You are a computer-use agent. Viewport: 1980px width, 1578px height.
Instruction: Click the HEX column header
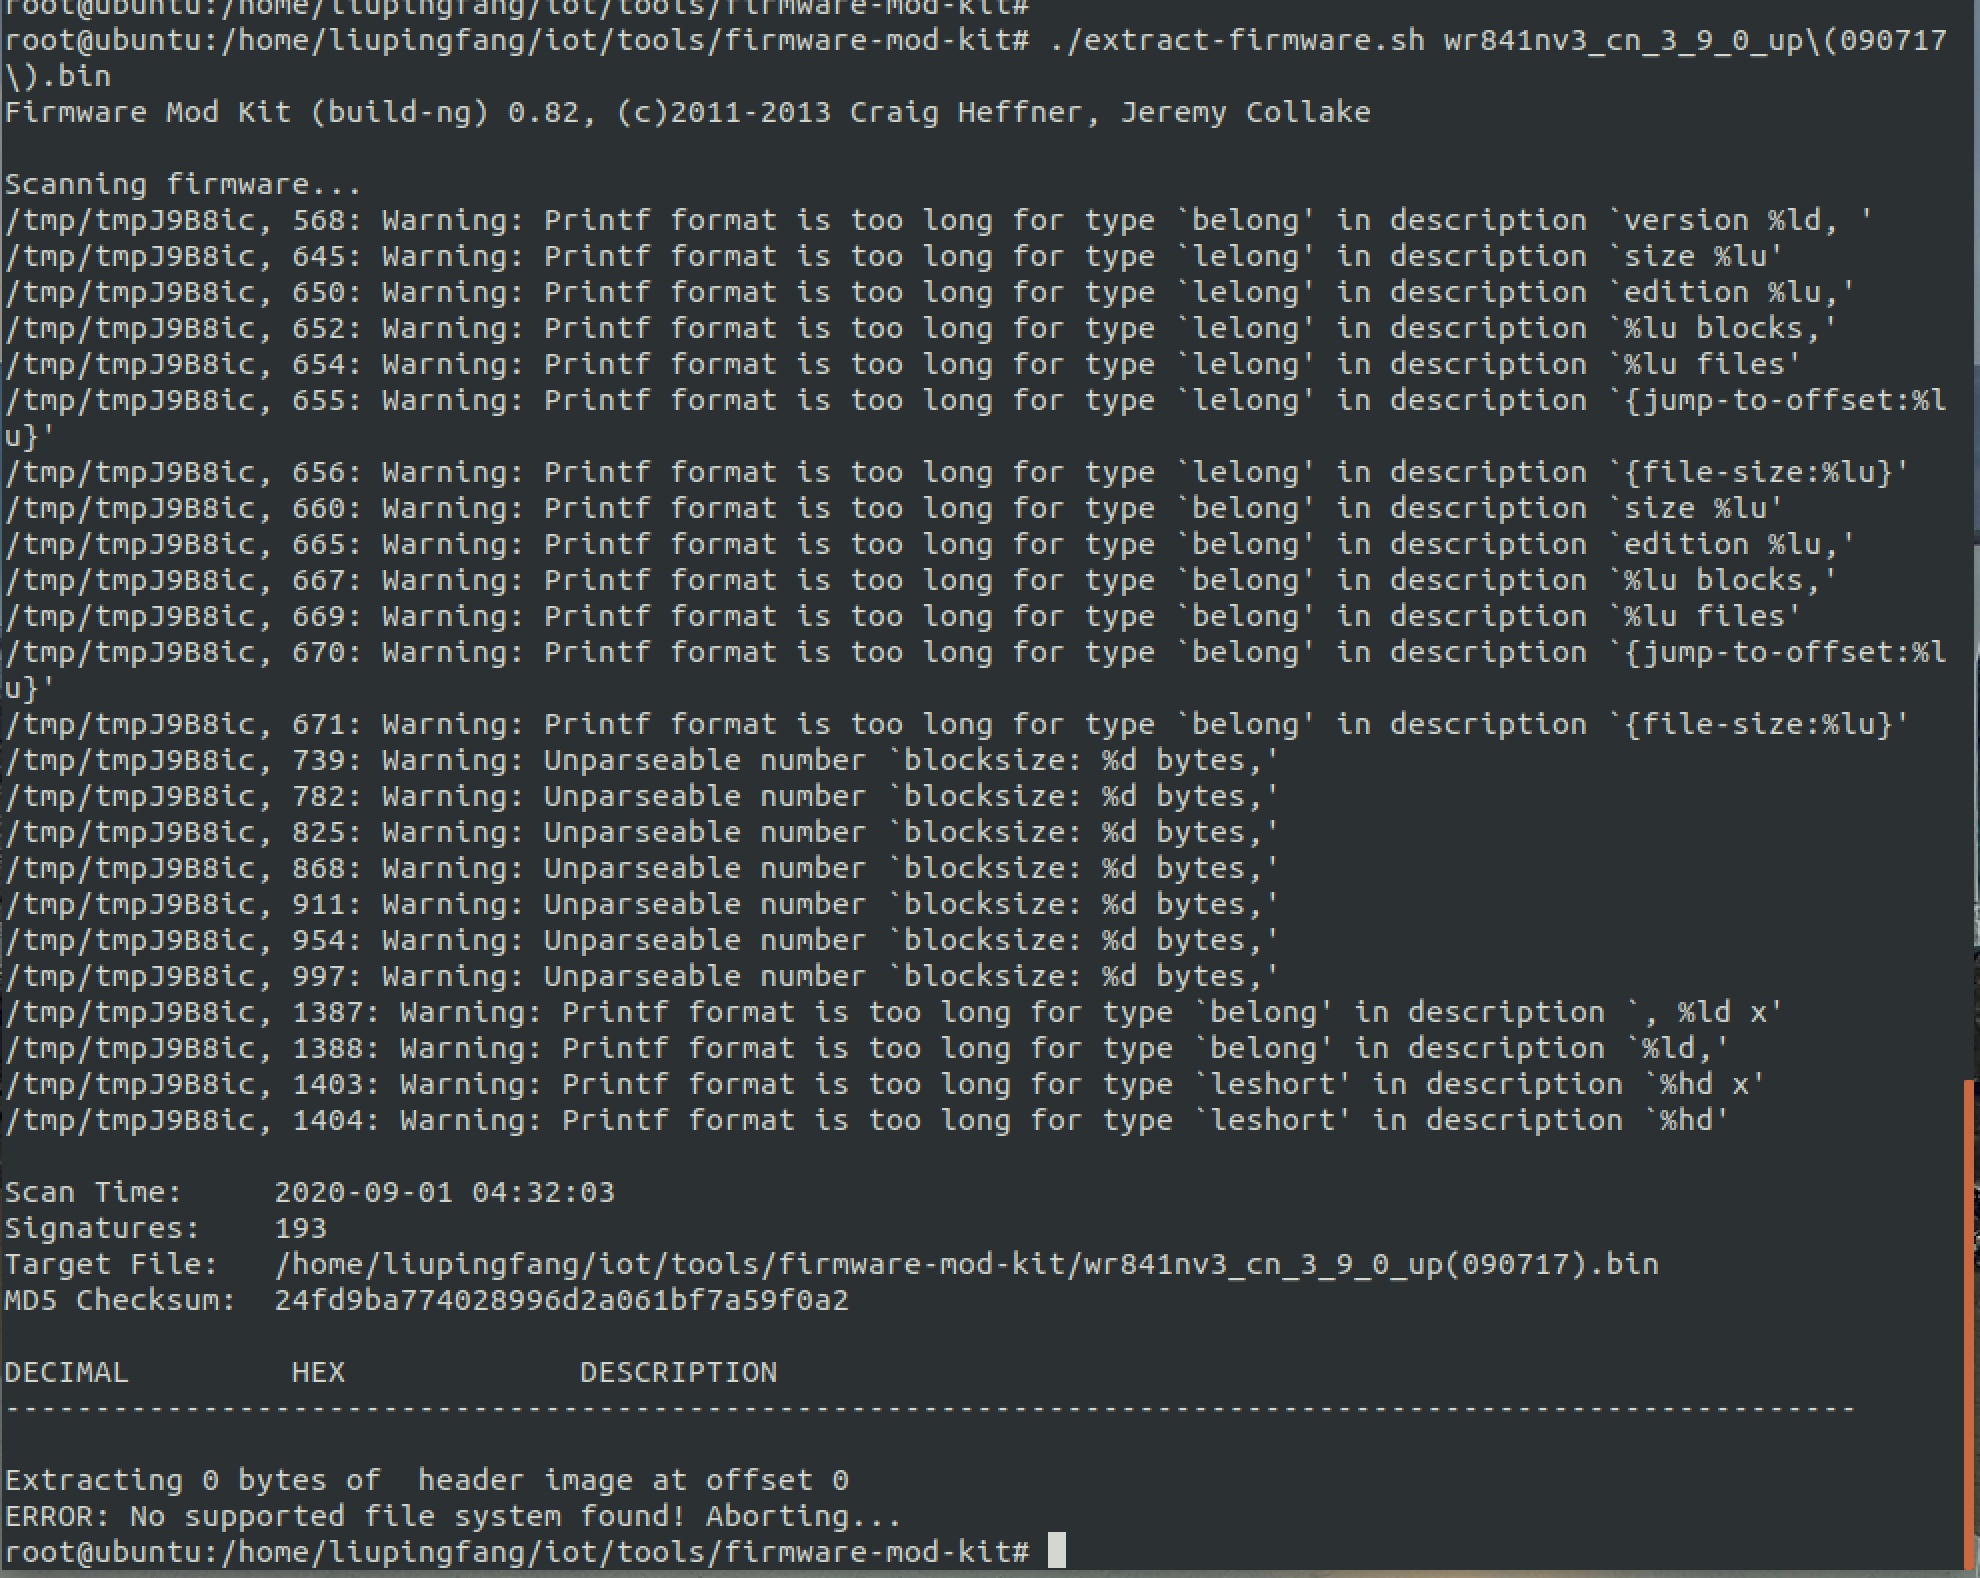(318, 1372)
